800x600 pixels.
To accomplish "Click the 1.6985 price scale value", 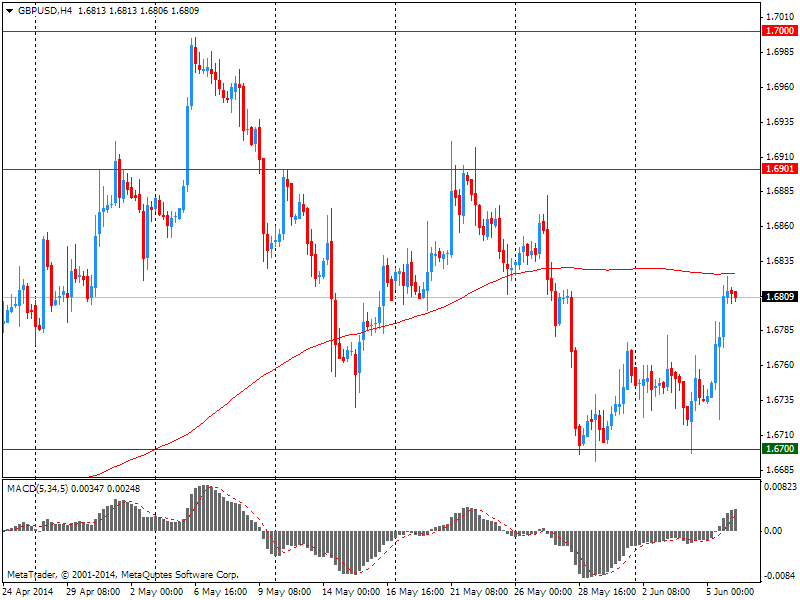I will click(781, 52).
